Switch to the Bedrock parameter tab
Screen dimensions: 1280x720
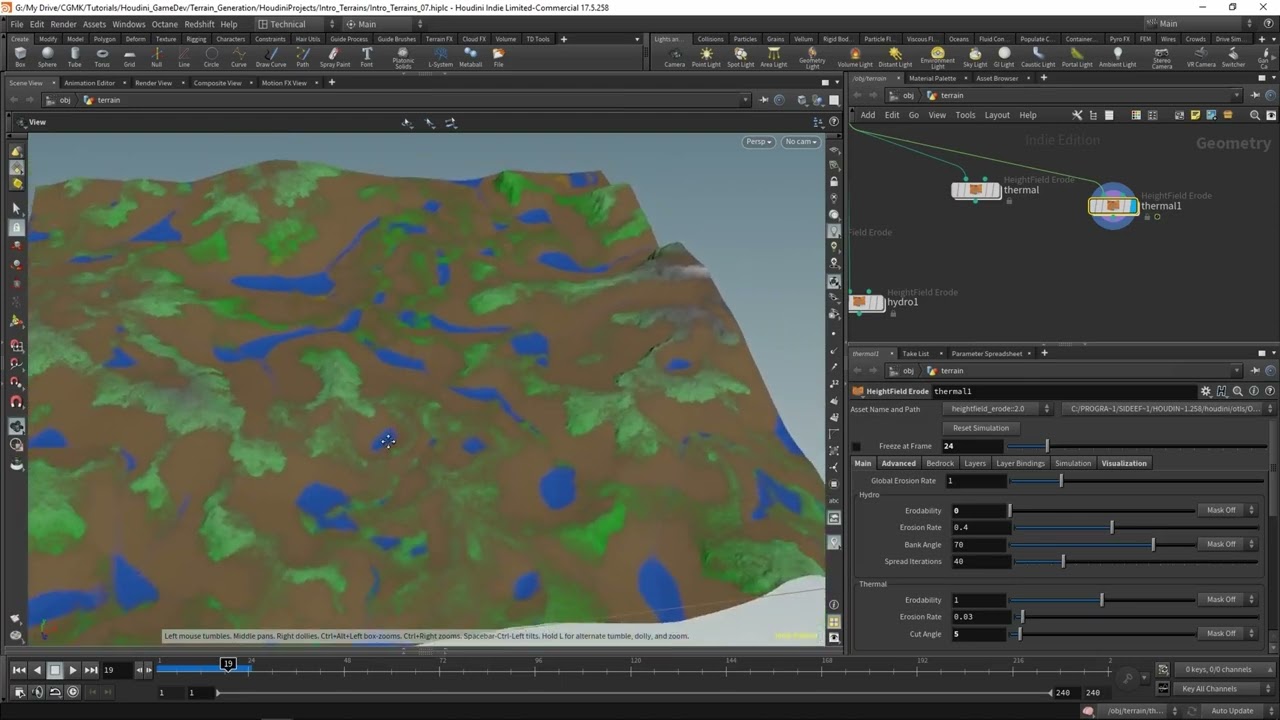[x=940, y=463]
